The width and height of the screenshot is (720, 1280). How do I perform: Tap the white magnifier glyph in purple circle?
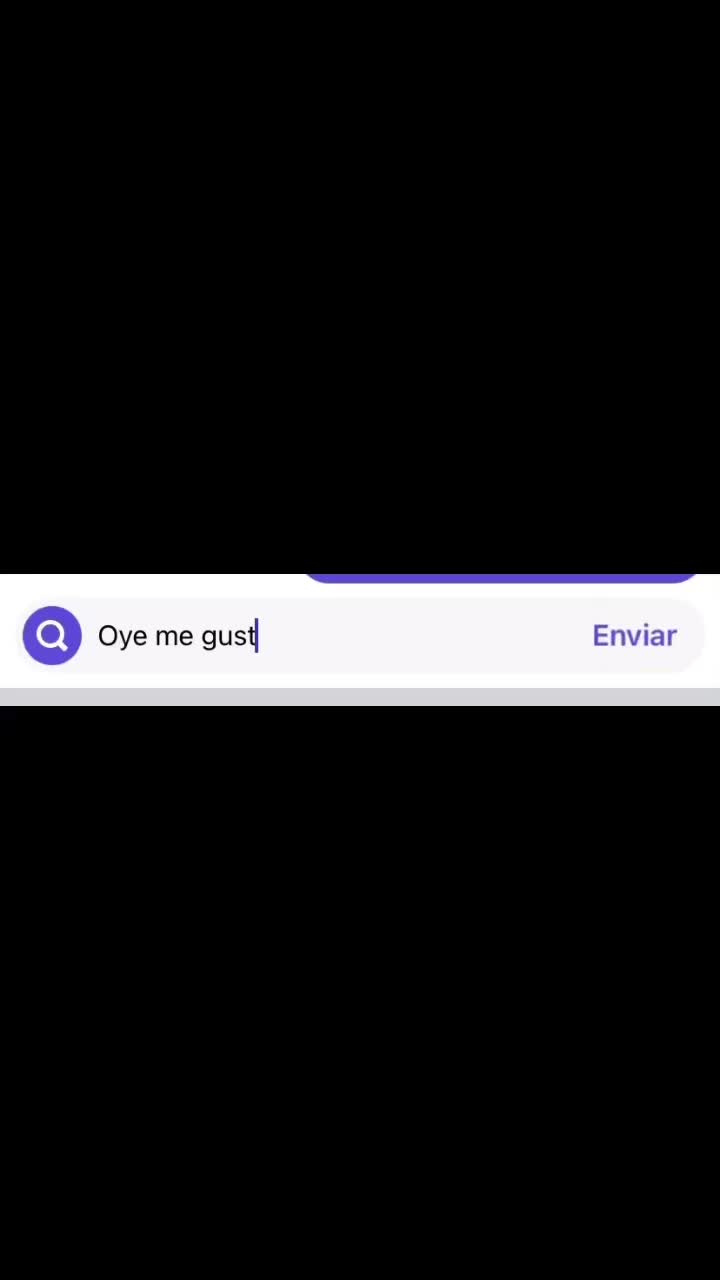[x=52, y=635]
